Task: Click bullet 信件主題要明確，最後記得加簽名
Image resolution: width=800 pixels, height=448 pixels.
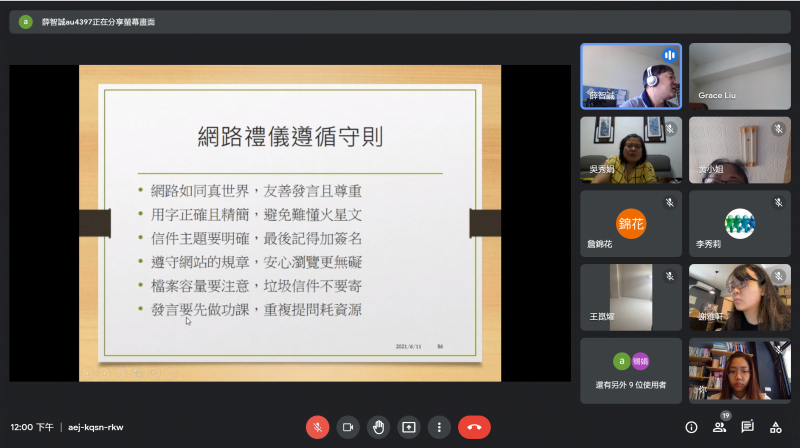Action: 256,238
